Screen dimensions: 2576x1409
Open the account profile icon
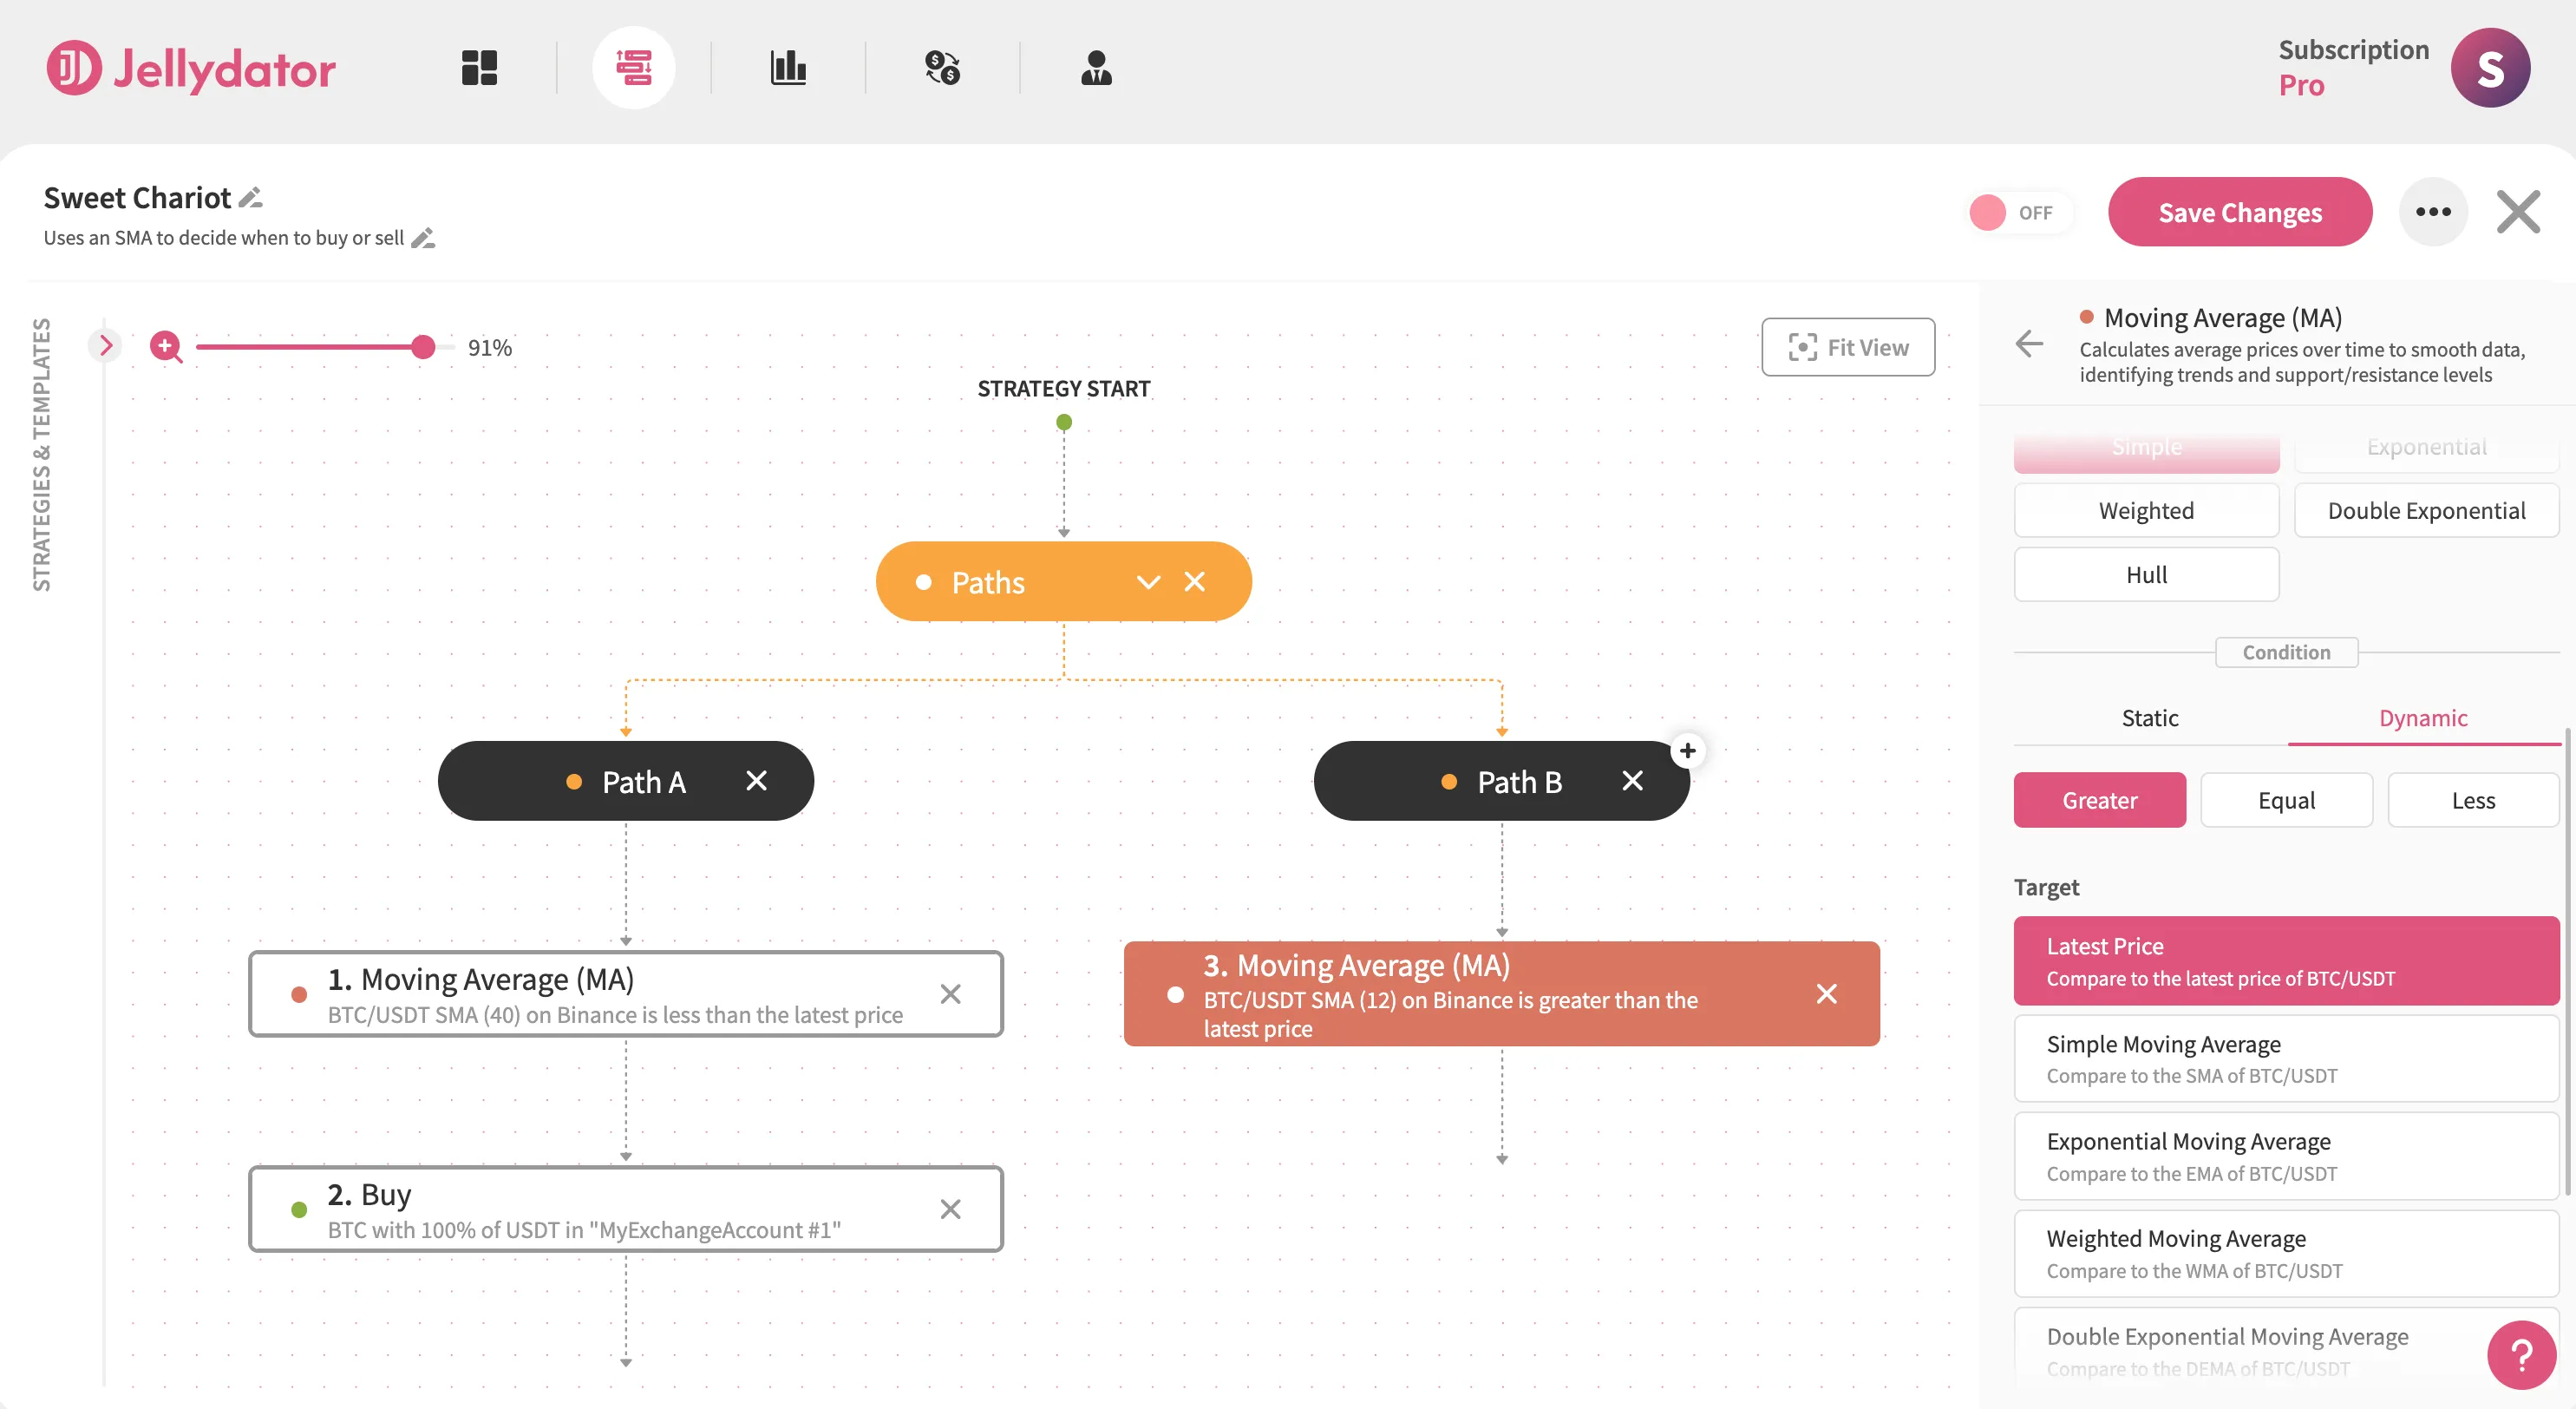pyautogui.click(x=1097, y=67)
